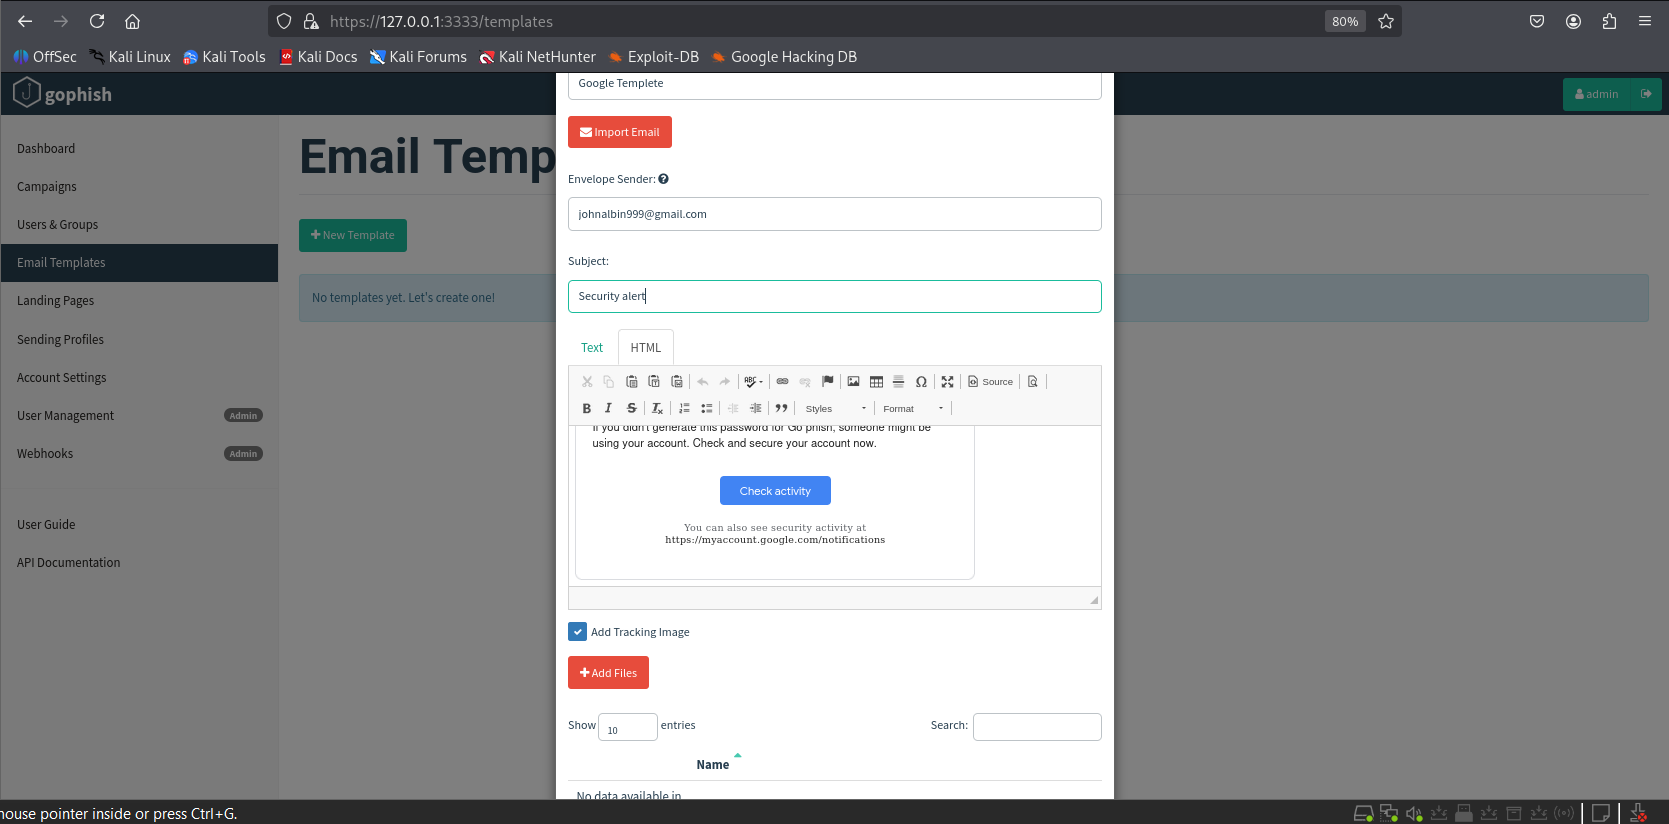Click the New Template button

353,235
